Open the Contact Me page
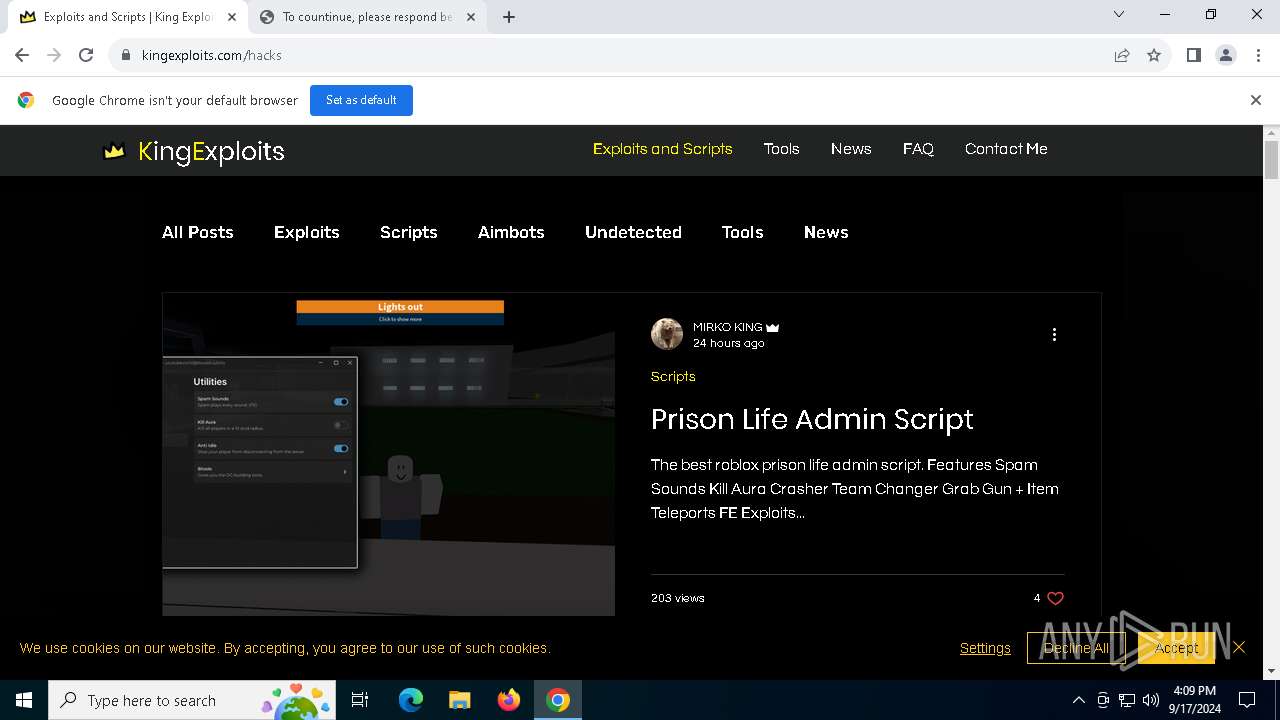This screenshot has height=720, width=1280. (x=1006, y=149)
